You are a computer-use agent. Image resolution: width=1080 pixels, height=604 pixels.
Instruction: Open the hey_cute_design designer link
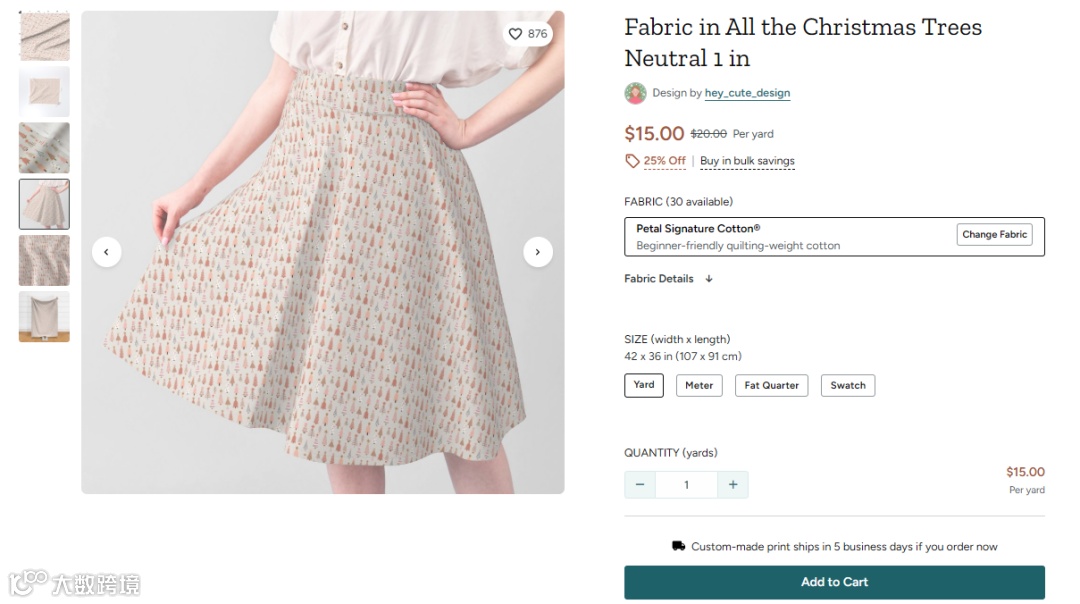click(x=747, y=93)
